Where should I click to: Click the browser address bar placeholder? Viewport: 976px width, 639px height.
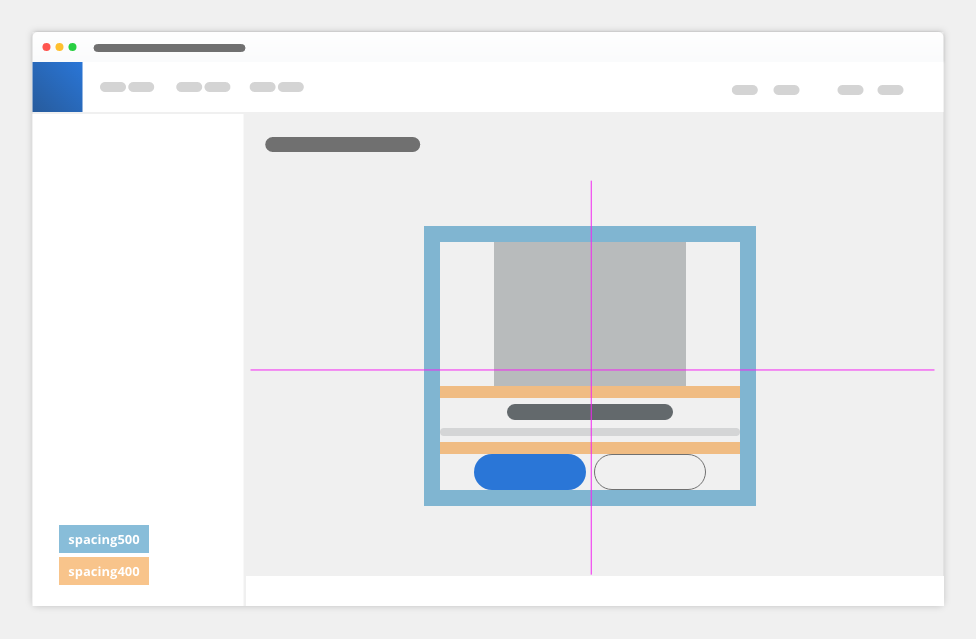(x=169, y=48)
